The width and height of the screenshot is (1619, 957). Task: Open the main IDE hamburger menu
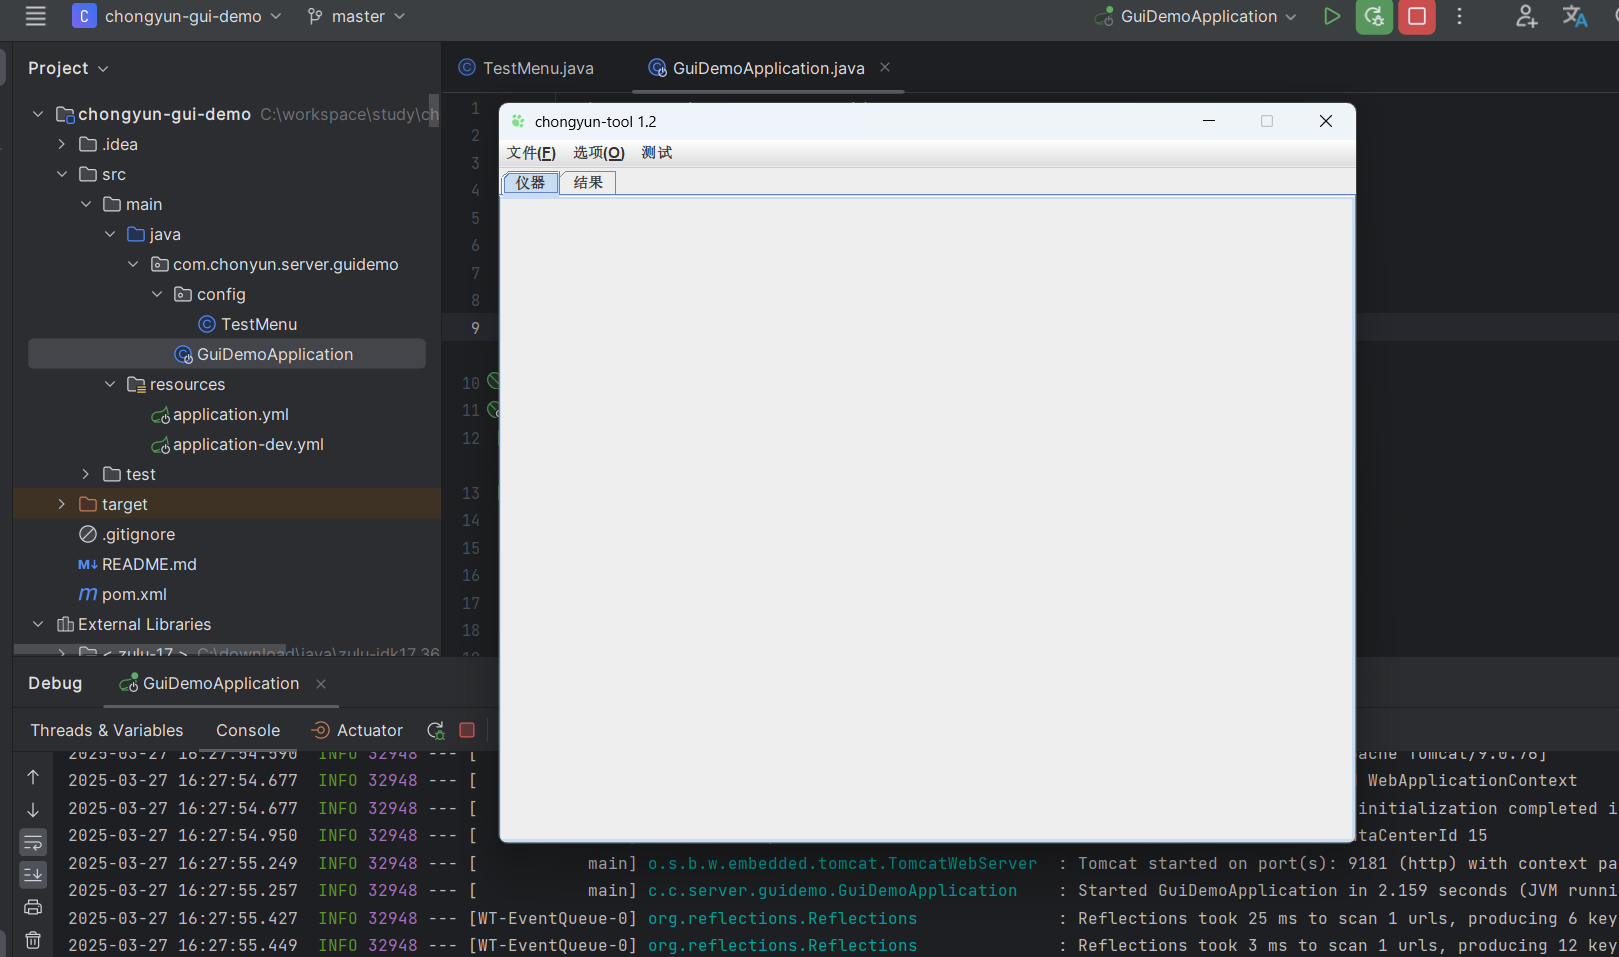(x=33, y=16)
